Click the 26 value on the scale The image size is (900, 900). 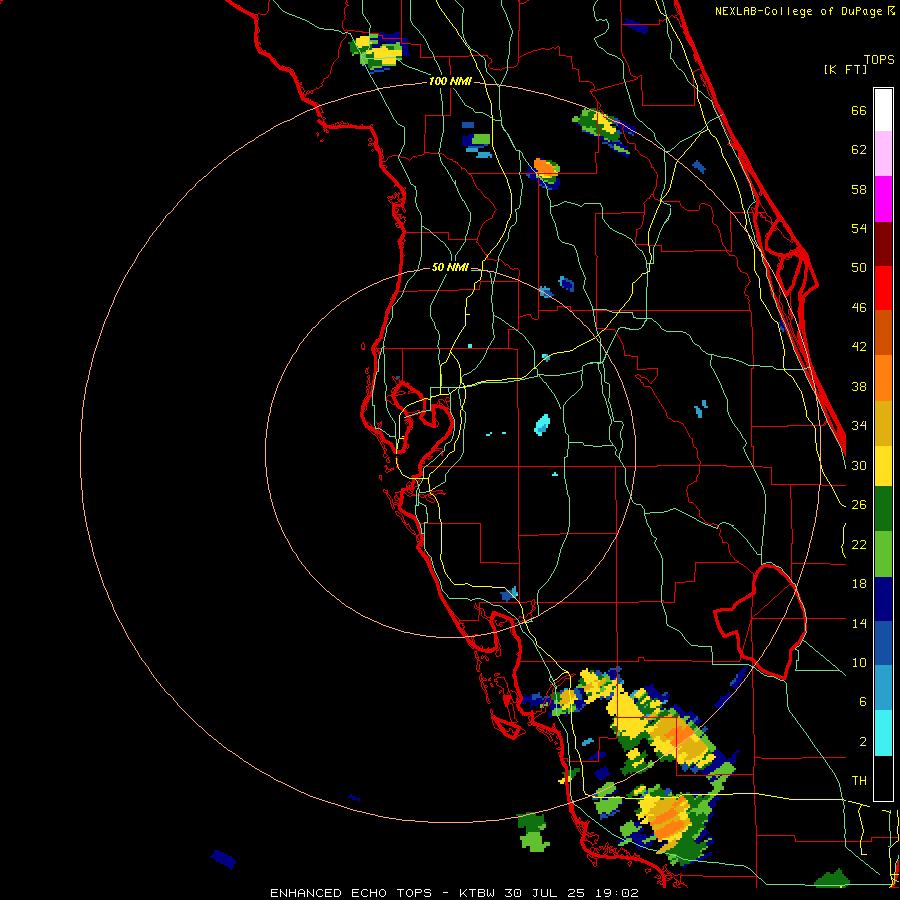pos(859,505)
